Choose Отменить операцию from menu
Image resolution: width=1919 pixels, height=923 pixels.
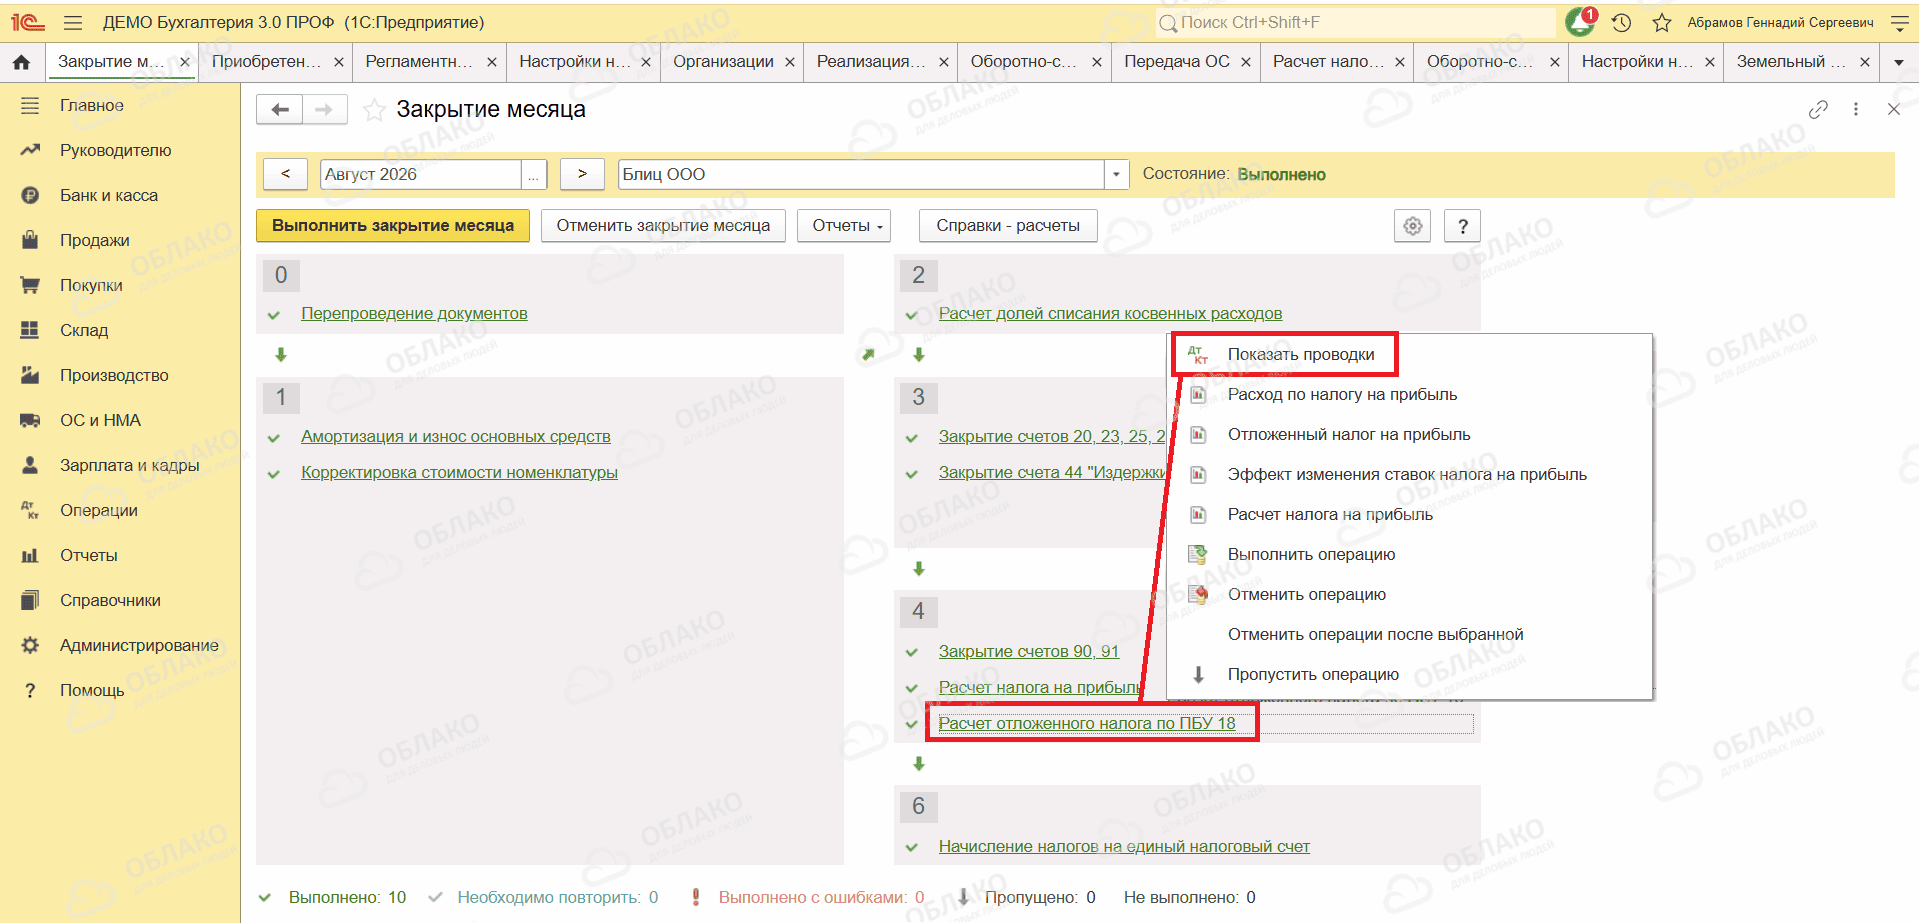(x=1307, y=594)
